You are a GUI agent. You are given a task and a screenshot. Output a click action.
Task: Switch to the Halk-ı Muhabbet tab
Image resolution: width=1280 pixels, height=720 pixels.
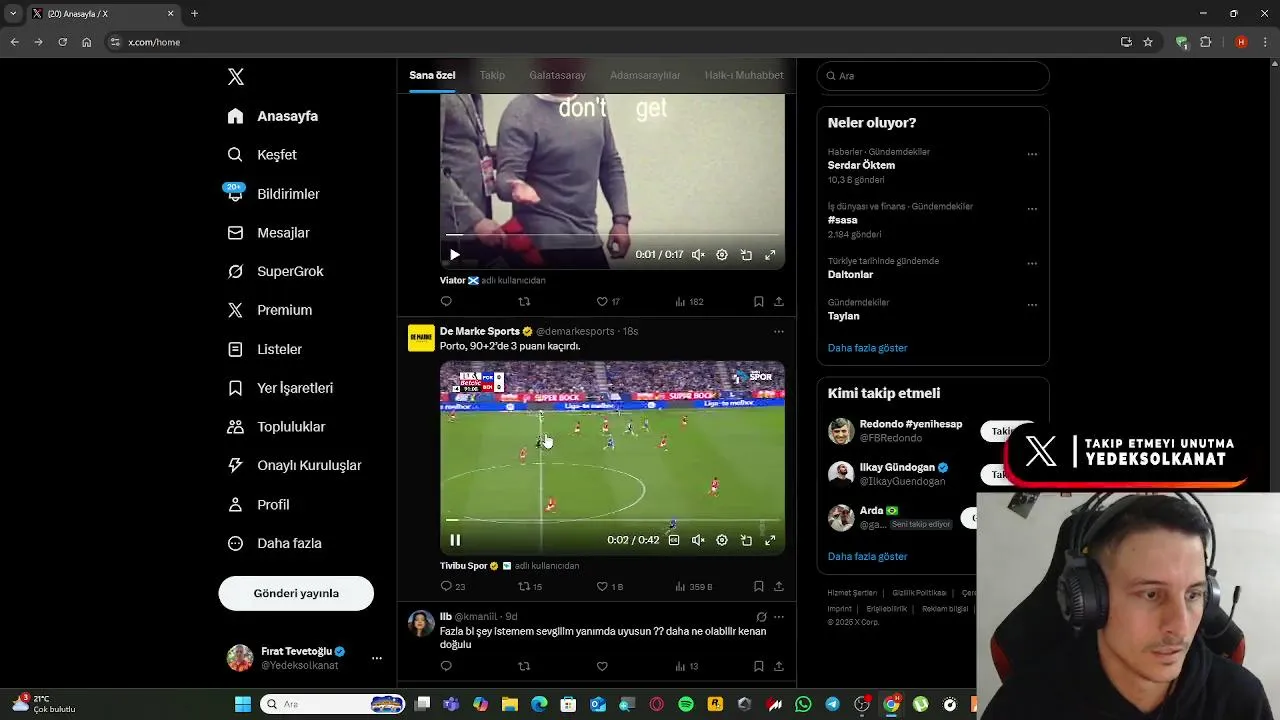tap(744, 75)
